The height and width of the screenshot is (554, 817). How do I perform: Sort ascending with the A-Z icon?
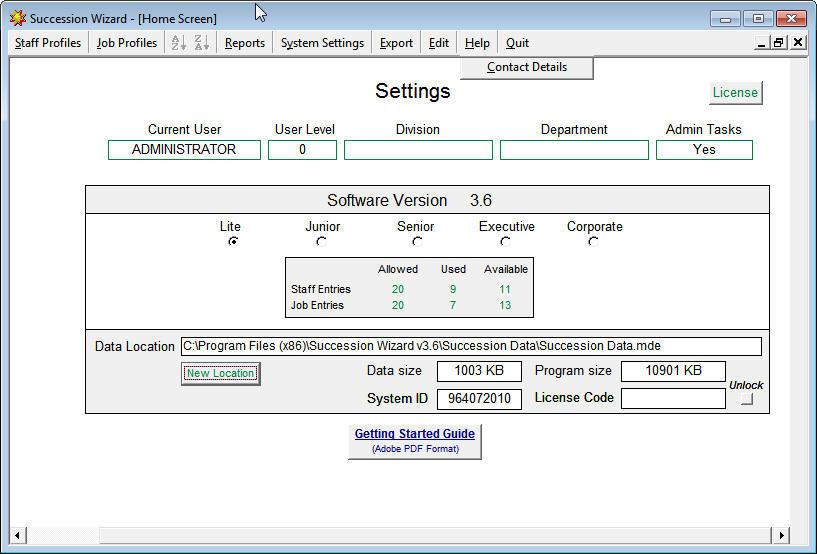pos(178,43)
